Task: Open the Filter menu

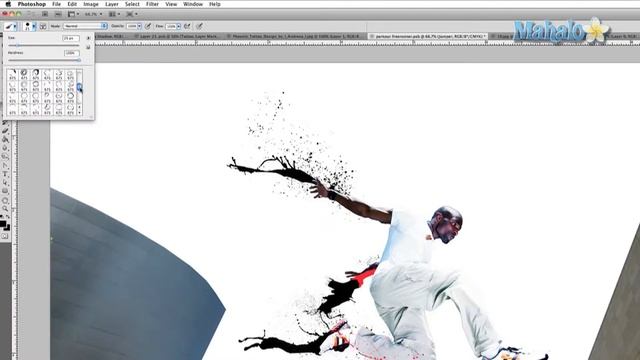Action: (x=152, y=4)
